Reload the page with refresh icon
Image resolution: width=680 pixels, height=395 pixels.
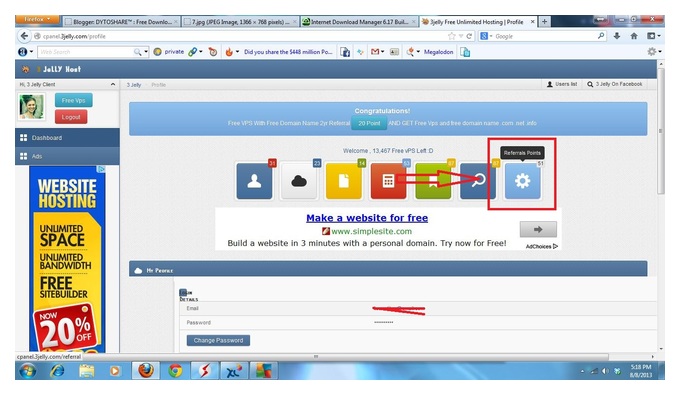469,36
